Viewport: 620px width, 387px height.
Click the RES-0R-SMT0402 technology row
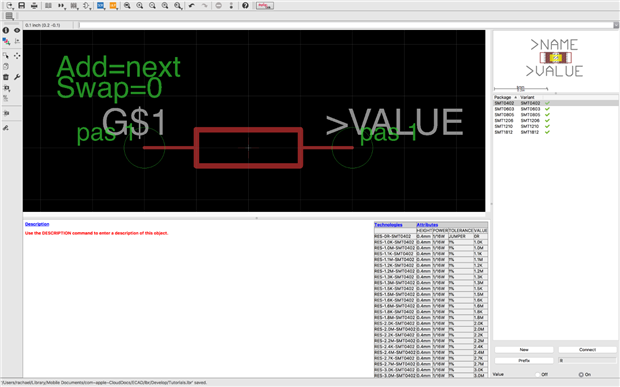click(x=431, y=236)
